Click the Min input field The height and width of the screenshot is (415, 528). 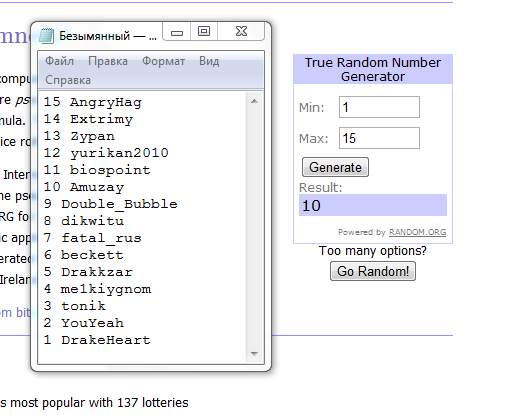(379, 107)
